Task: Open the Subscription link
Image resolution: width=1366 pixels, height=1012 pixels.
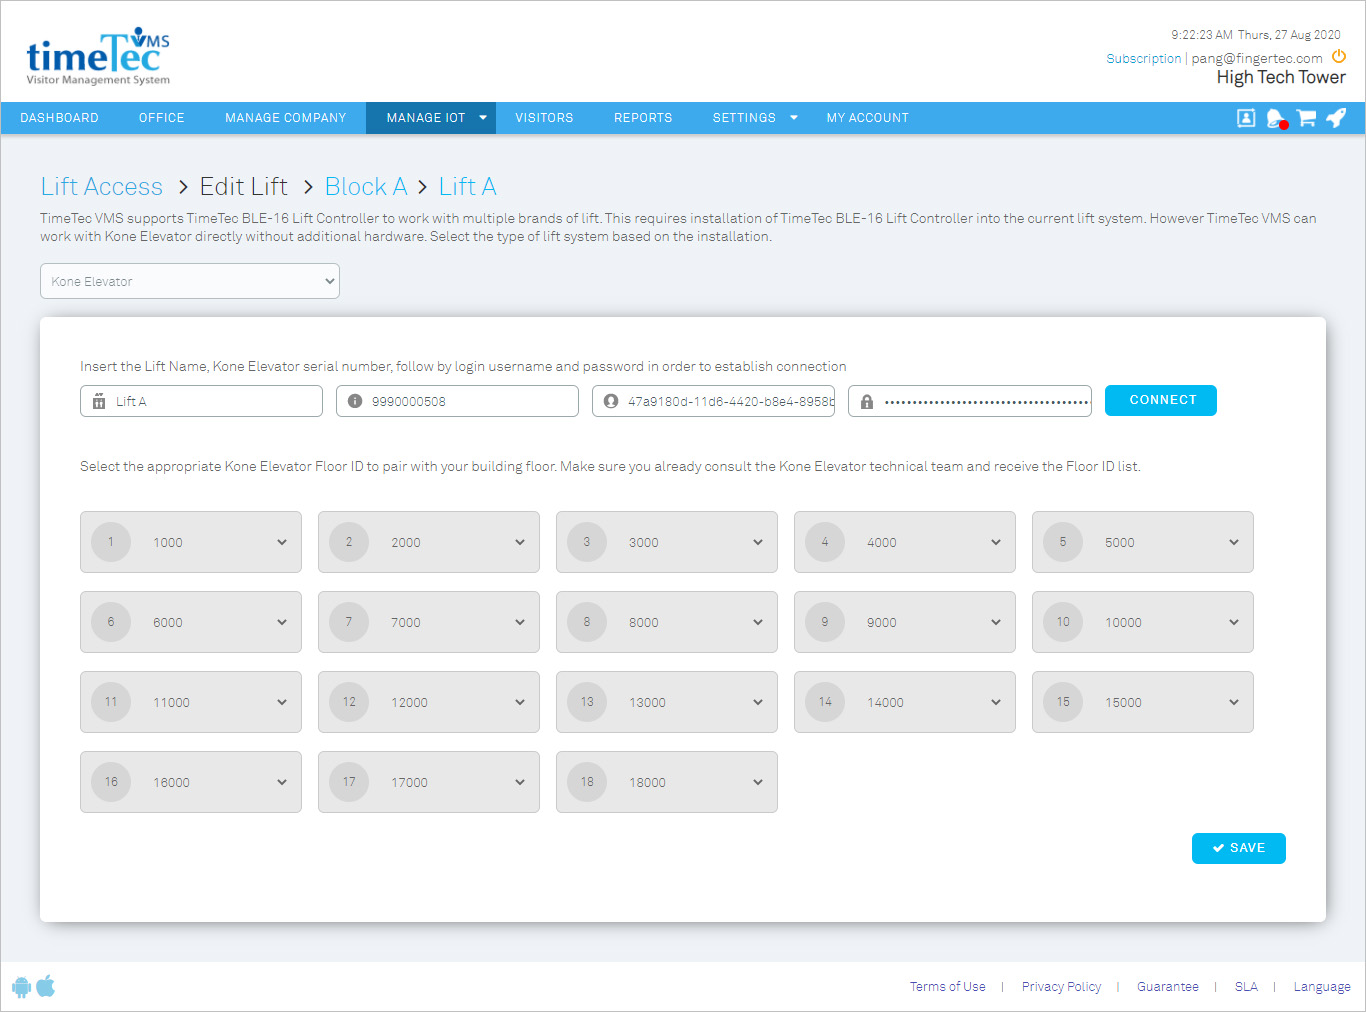Action: coord(1144,59)
